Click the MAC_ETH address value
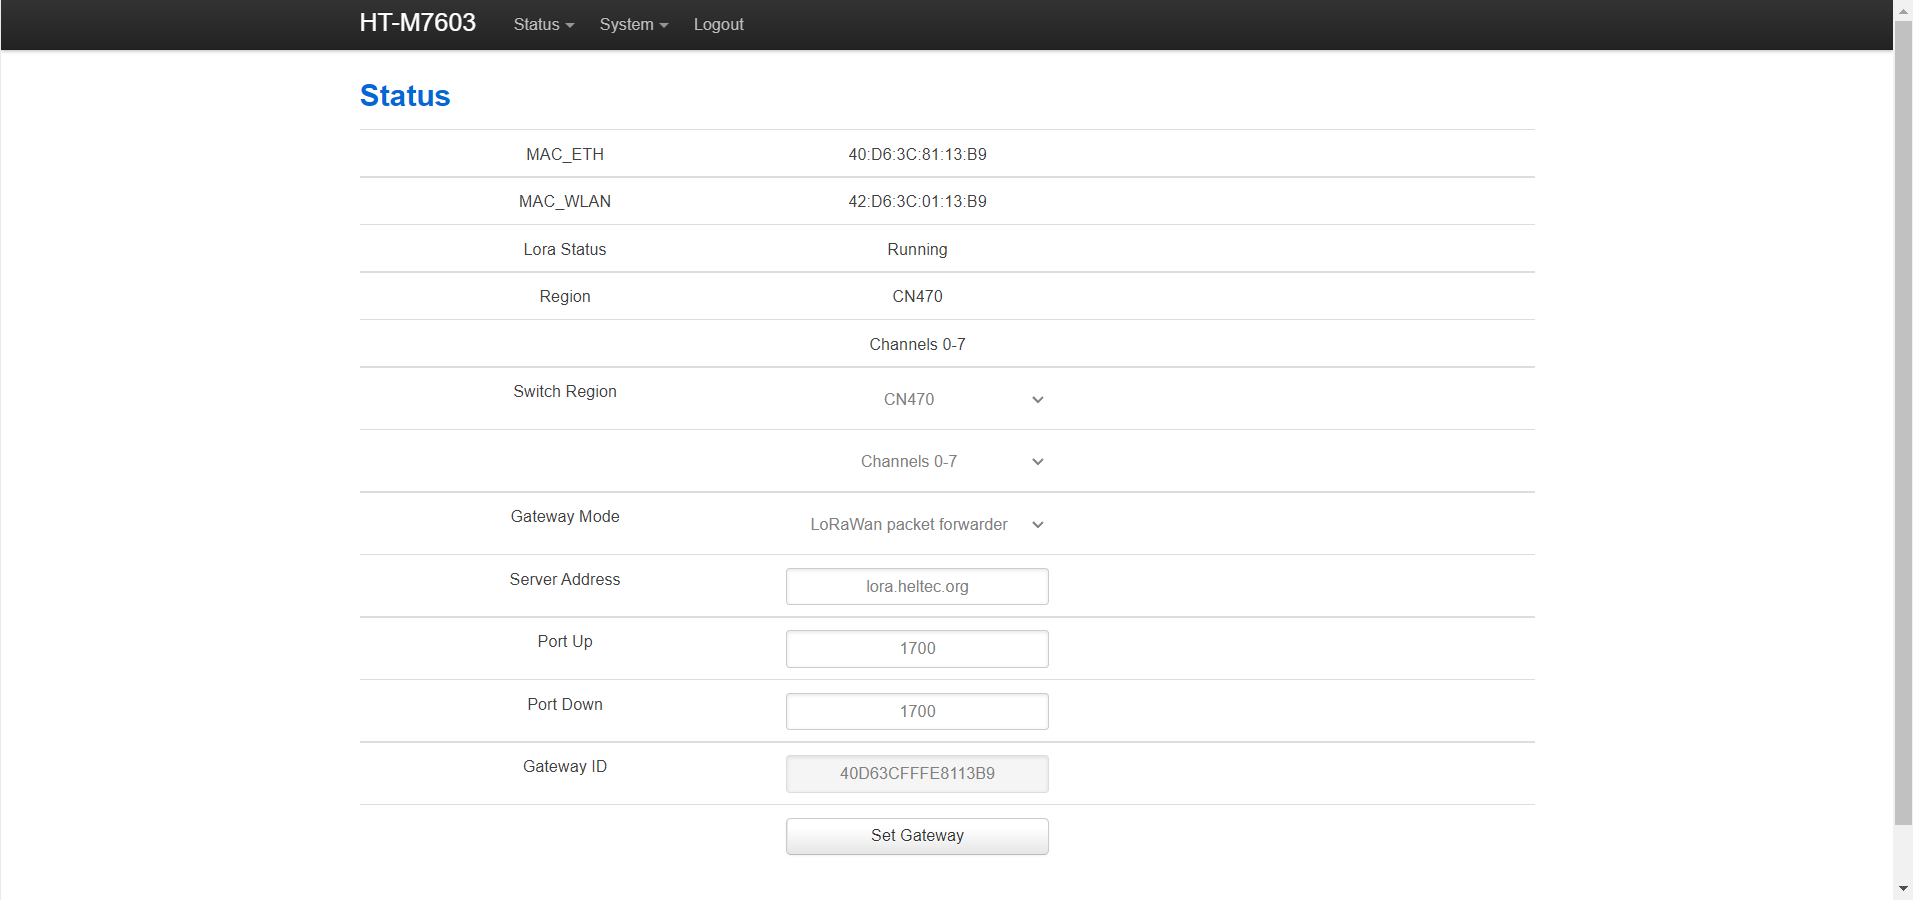 917,154
